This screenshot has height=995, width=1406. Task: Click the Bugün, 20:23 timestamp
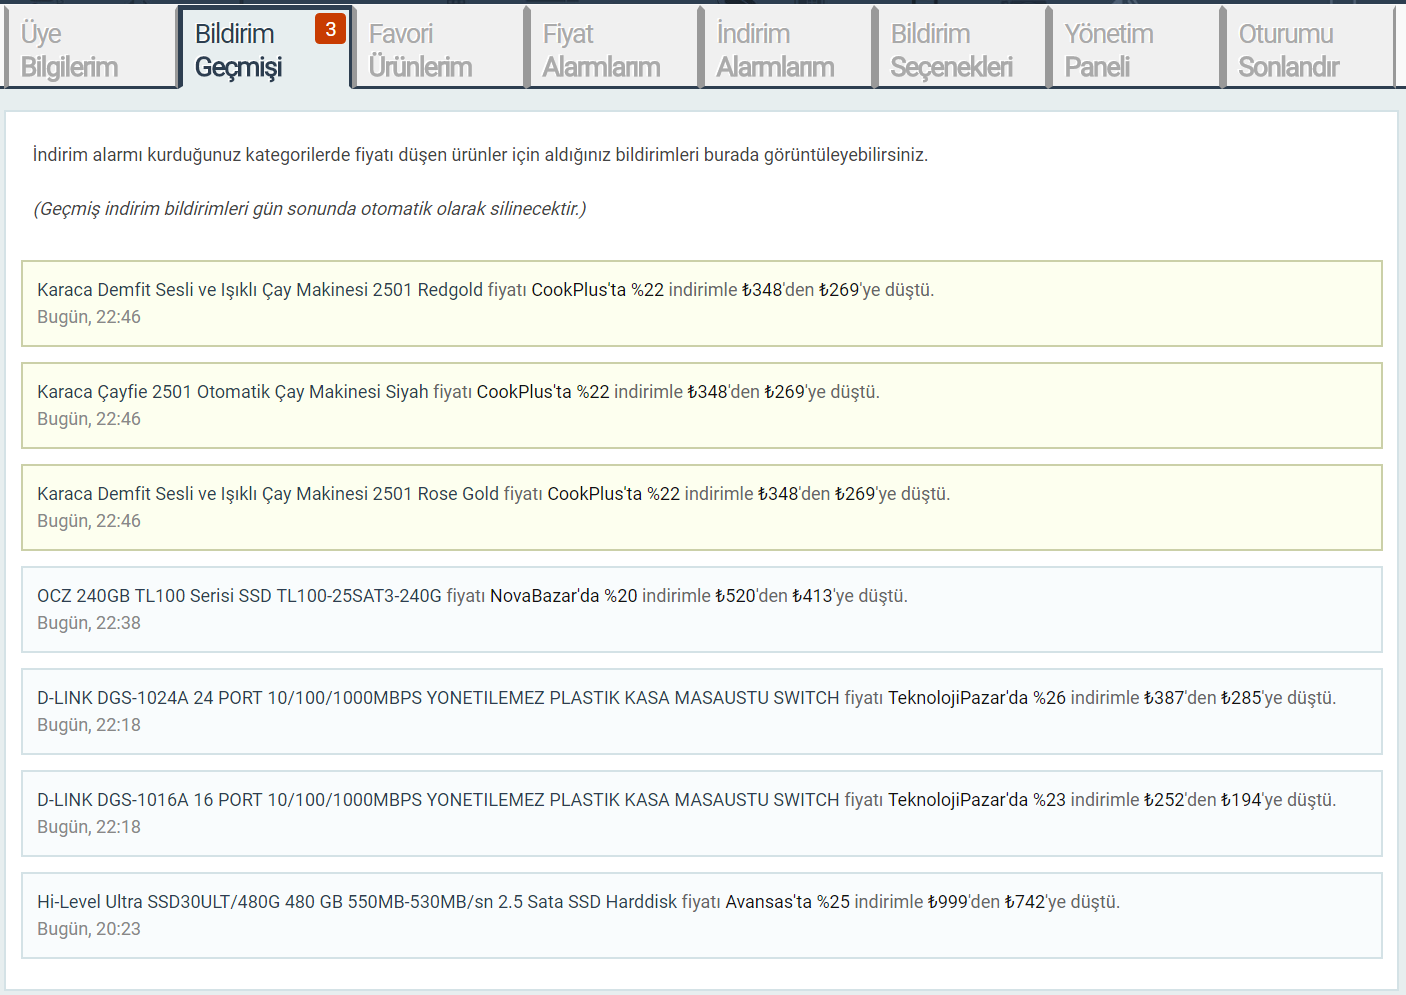(x=89, y=929)
